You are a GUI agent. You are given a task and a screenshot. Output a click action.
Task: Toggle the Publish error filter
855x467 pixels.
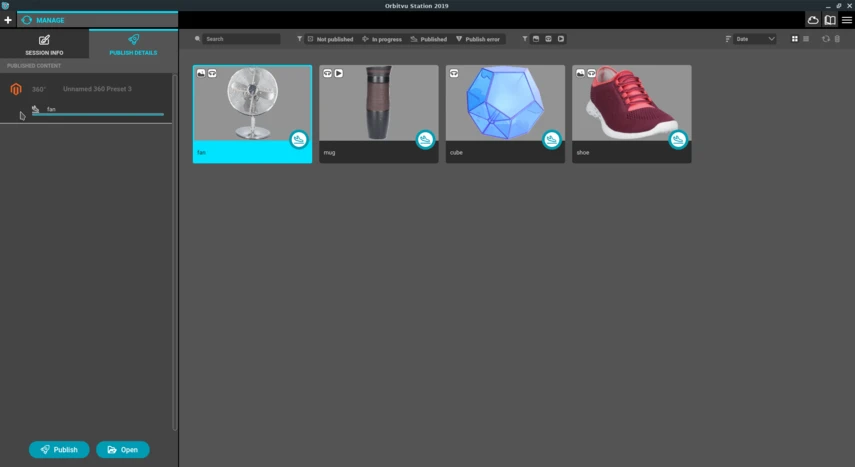[x=478, y=39]
